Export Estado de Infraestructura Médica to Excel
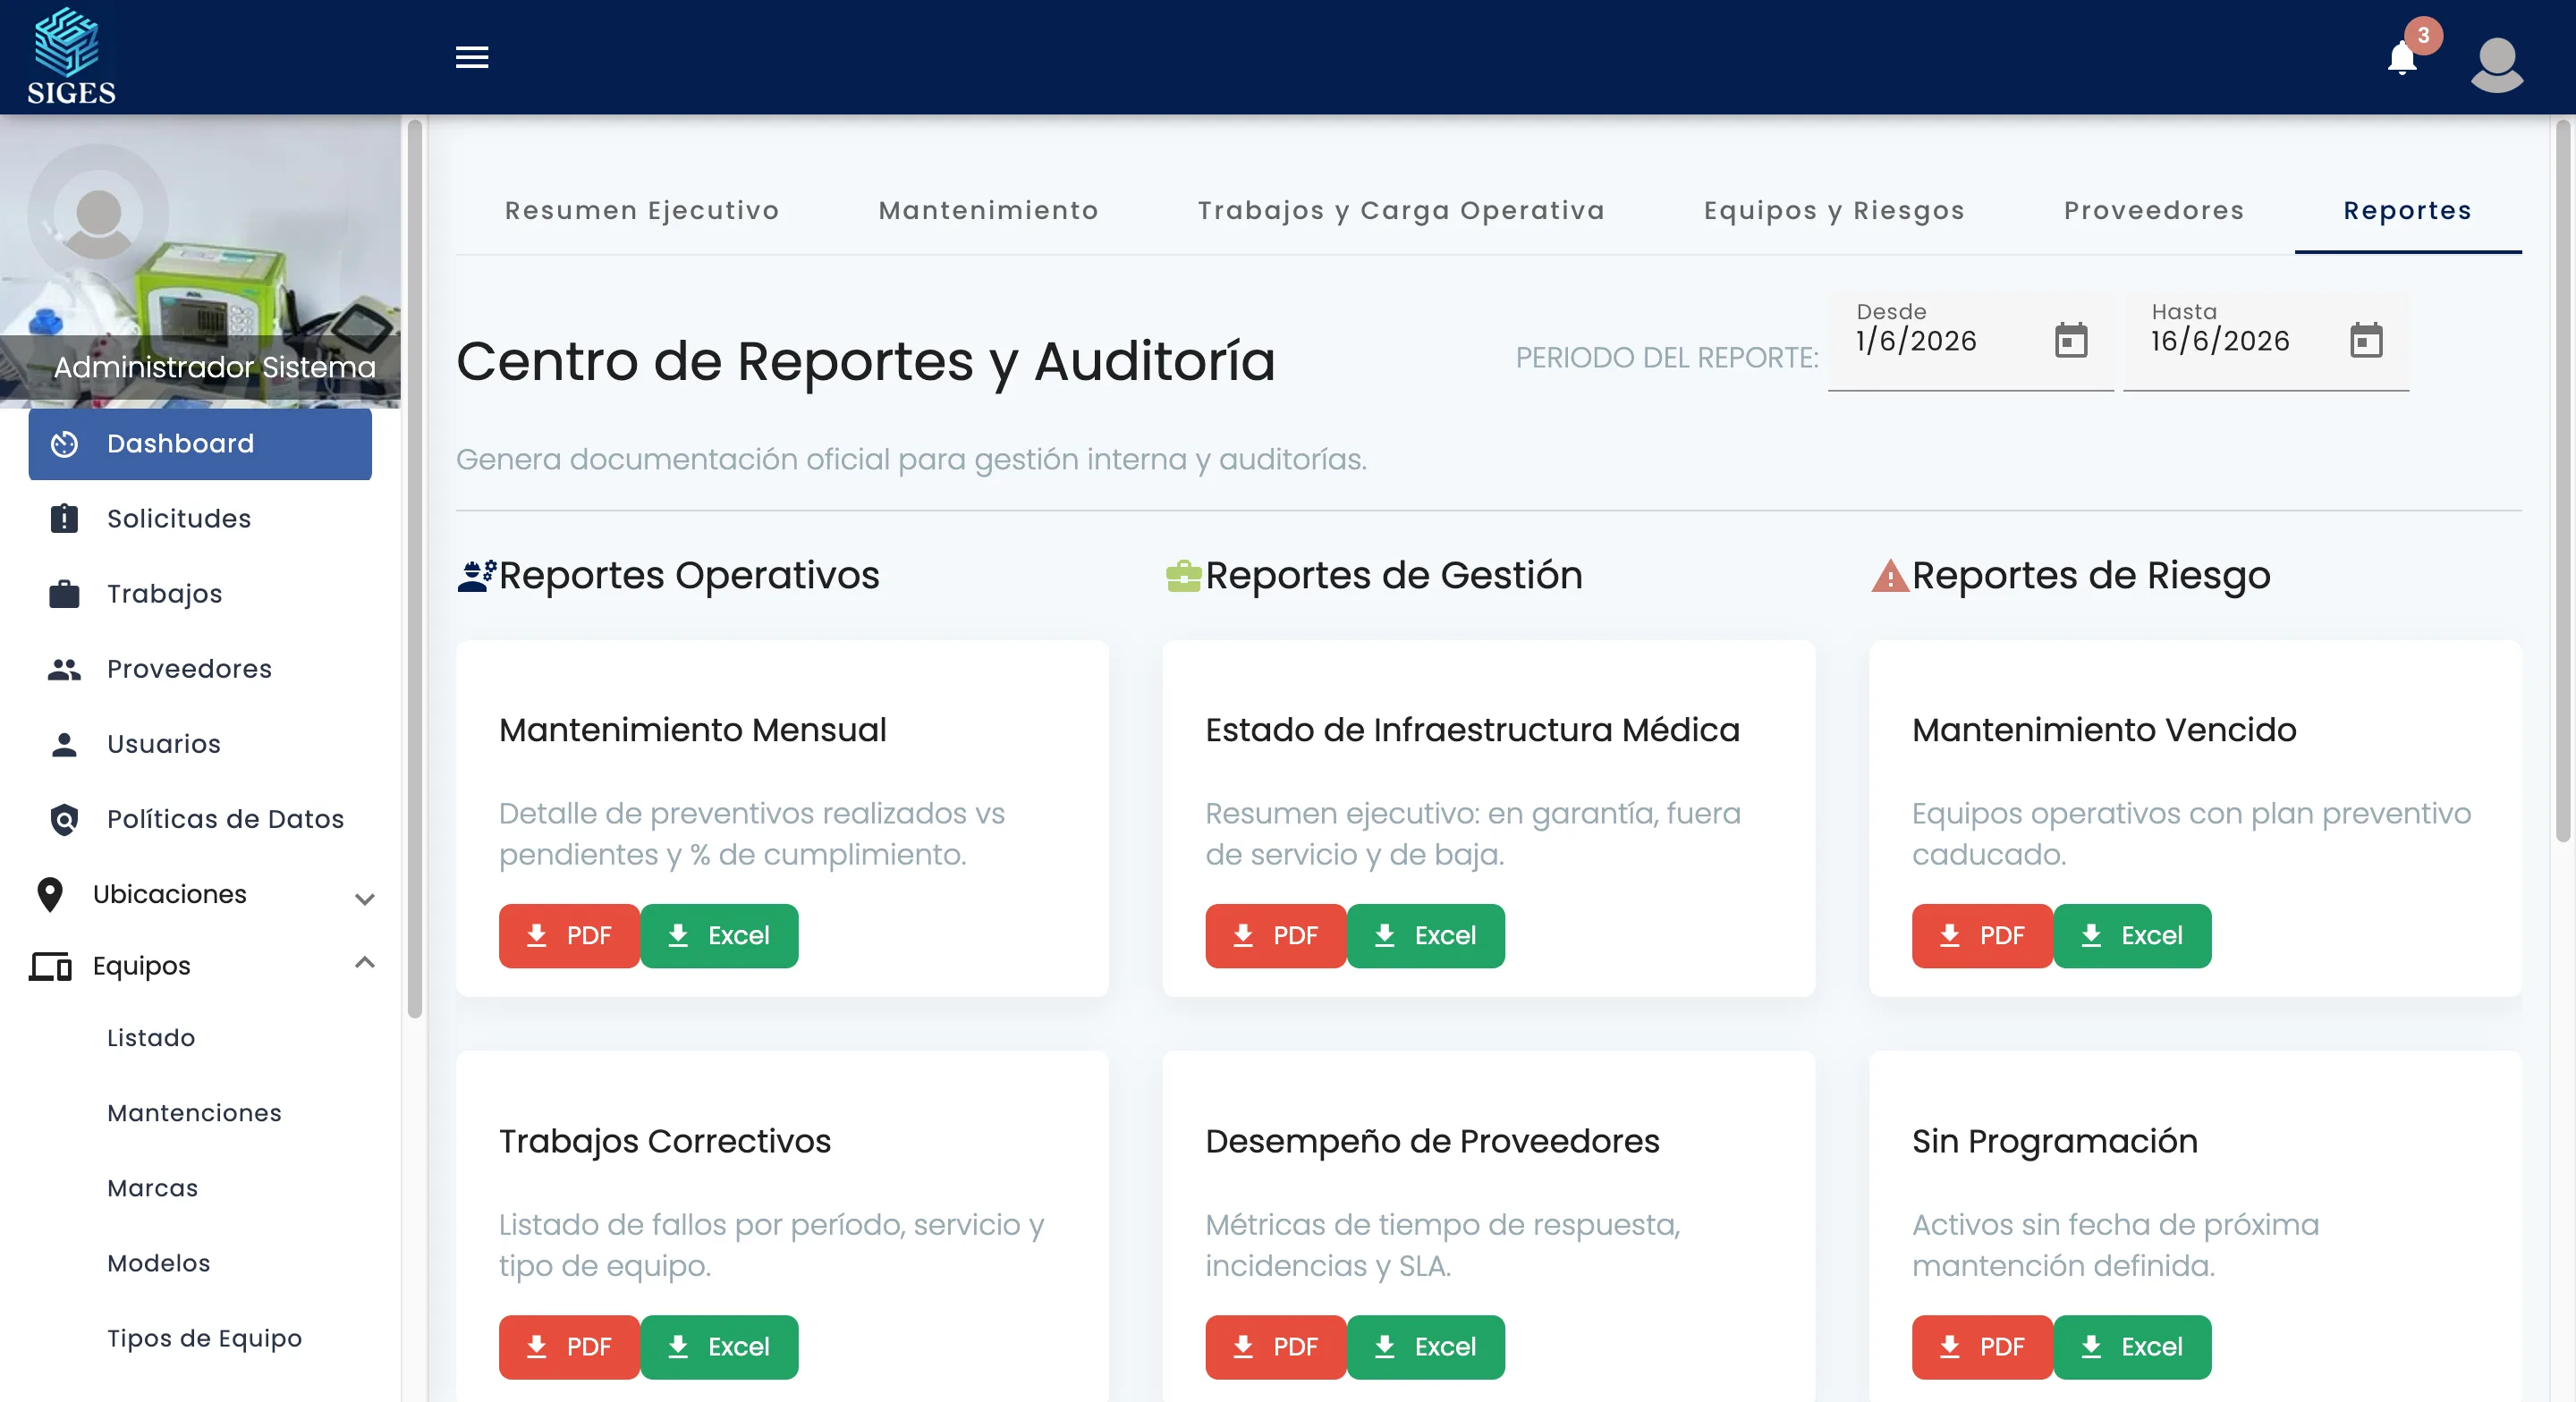 click(x=1426, y=935)
